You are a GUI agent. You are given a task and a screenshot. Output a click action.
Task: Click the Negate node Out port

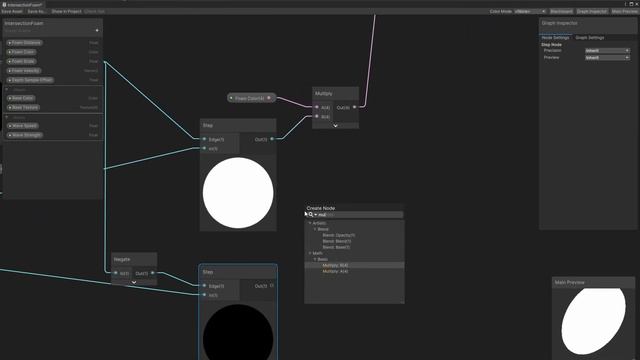[153, 273]
